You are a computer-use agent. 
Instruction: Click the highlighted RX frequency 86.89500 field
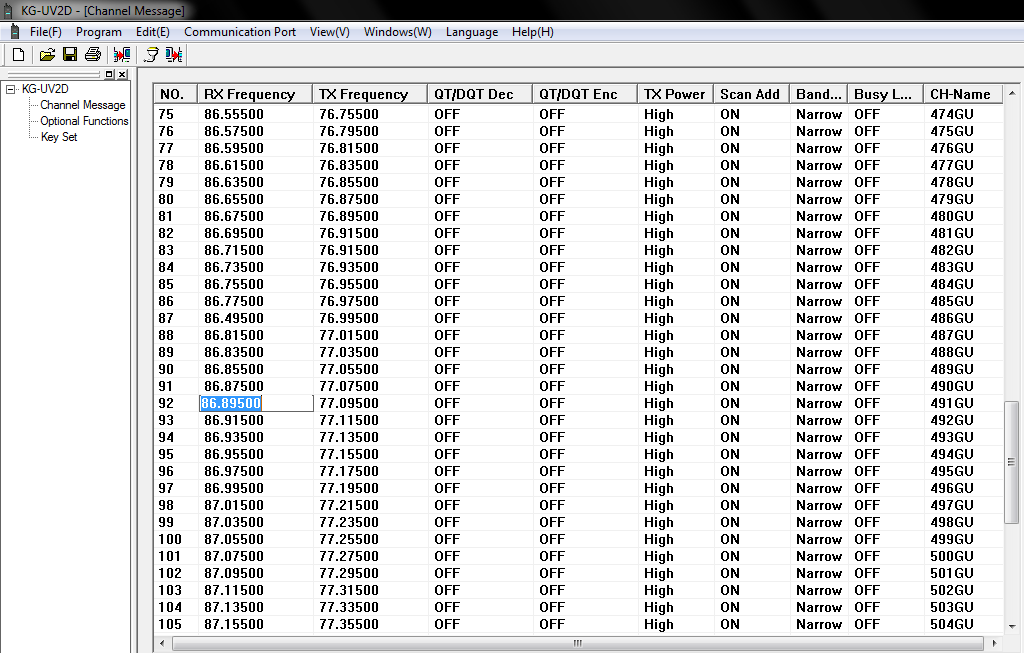pos(256,403)
